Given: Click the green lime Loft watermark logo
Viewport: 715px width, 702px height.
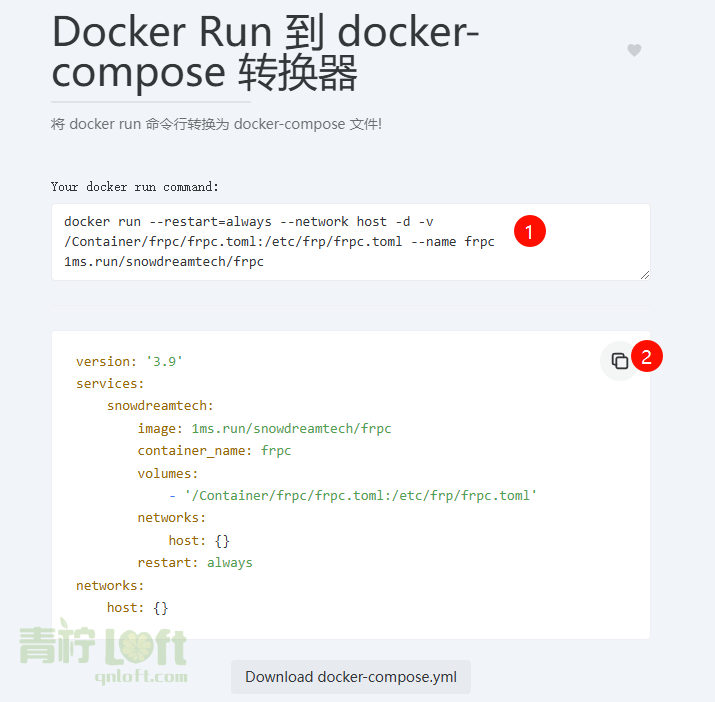Looking at the screenshot, I should pos(104,644).
